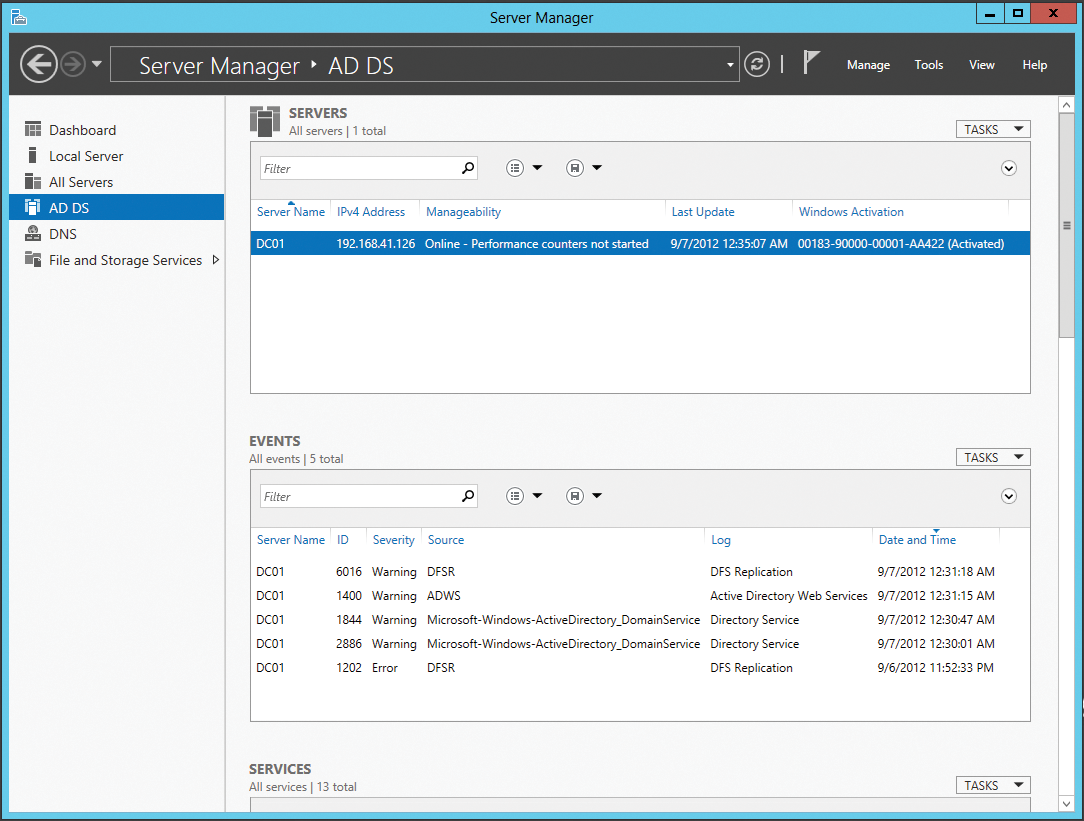Image resolution: width=1084 pixels, height=821 pixels.
Task: Click the search magnifier in the Servers filter
Action: click(467, 167)
